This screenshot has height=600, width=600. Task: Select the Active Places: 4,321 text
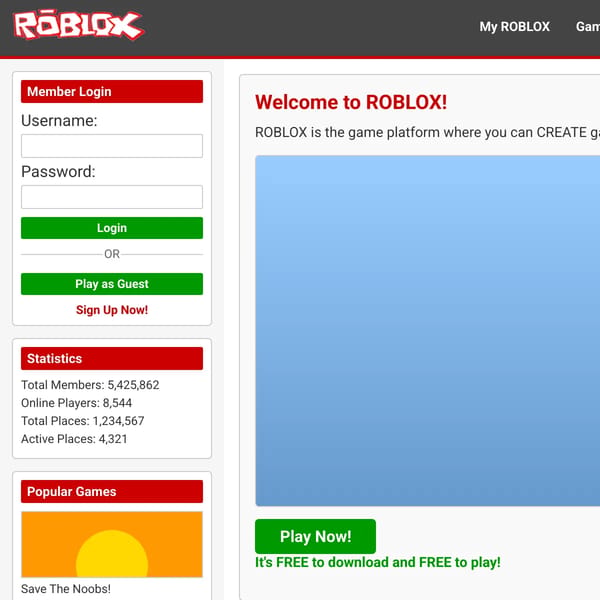pyautogui.click(x=74, y=439)
